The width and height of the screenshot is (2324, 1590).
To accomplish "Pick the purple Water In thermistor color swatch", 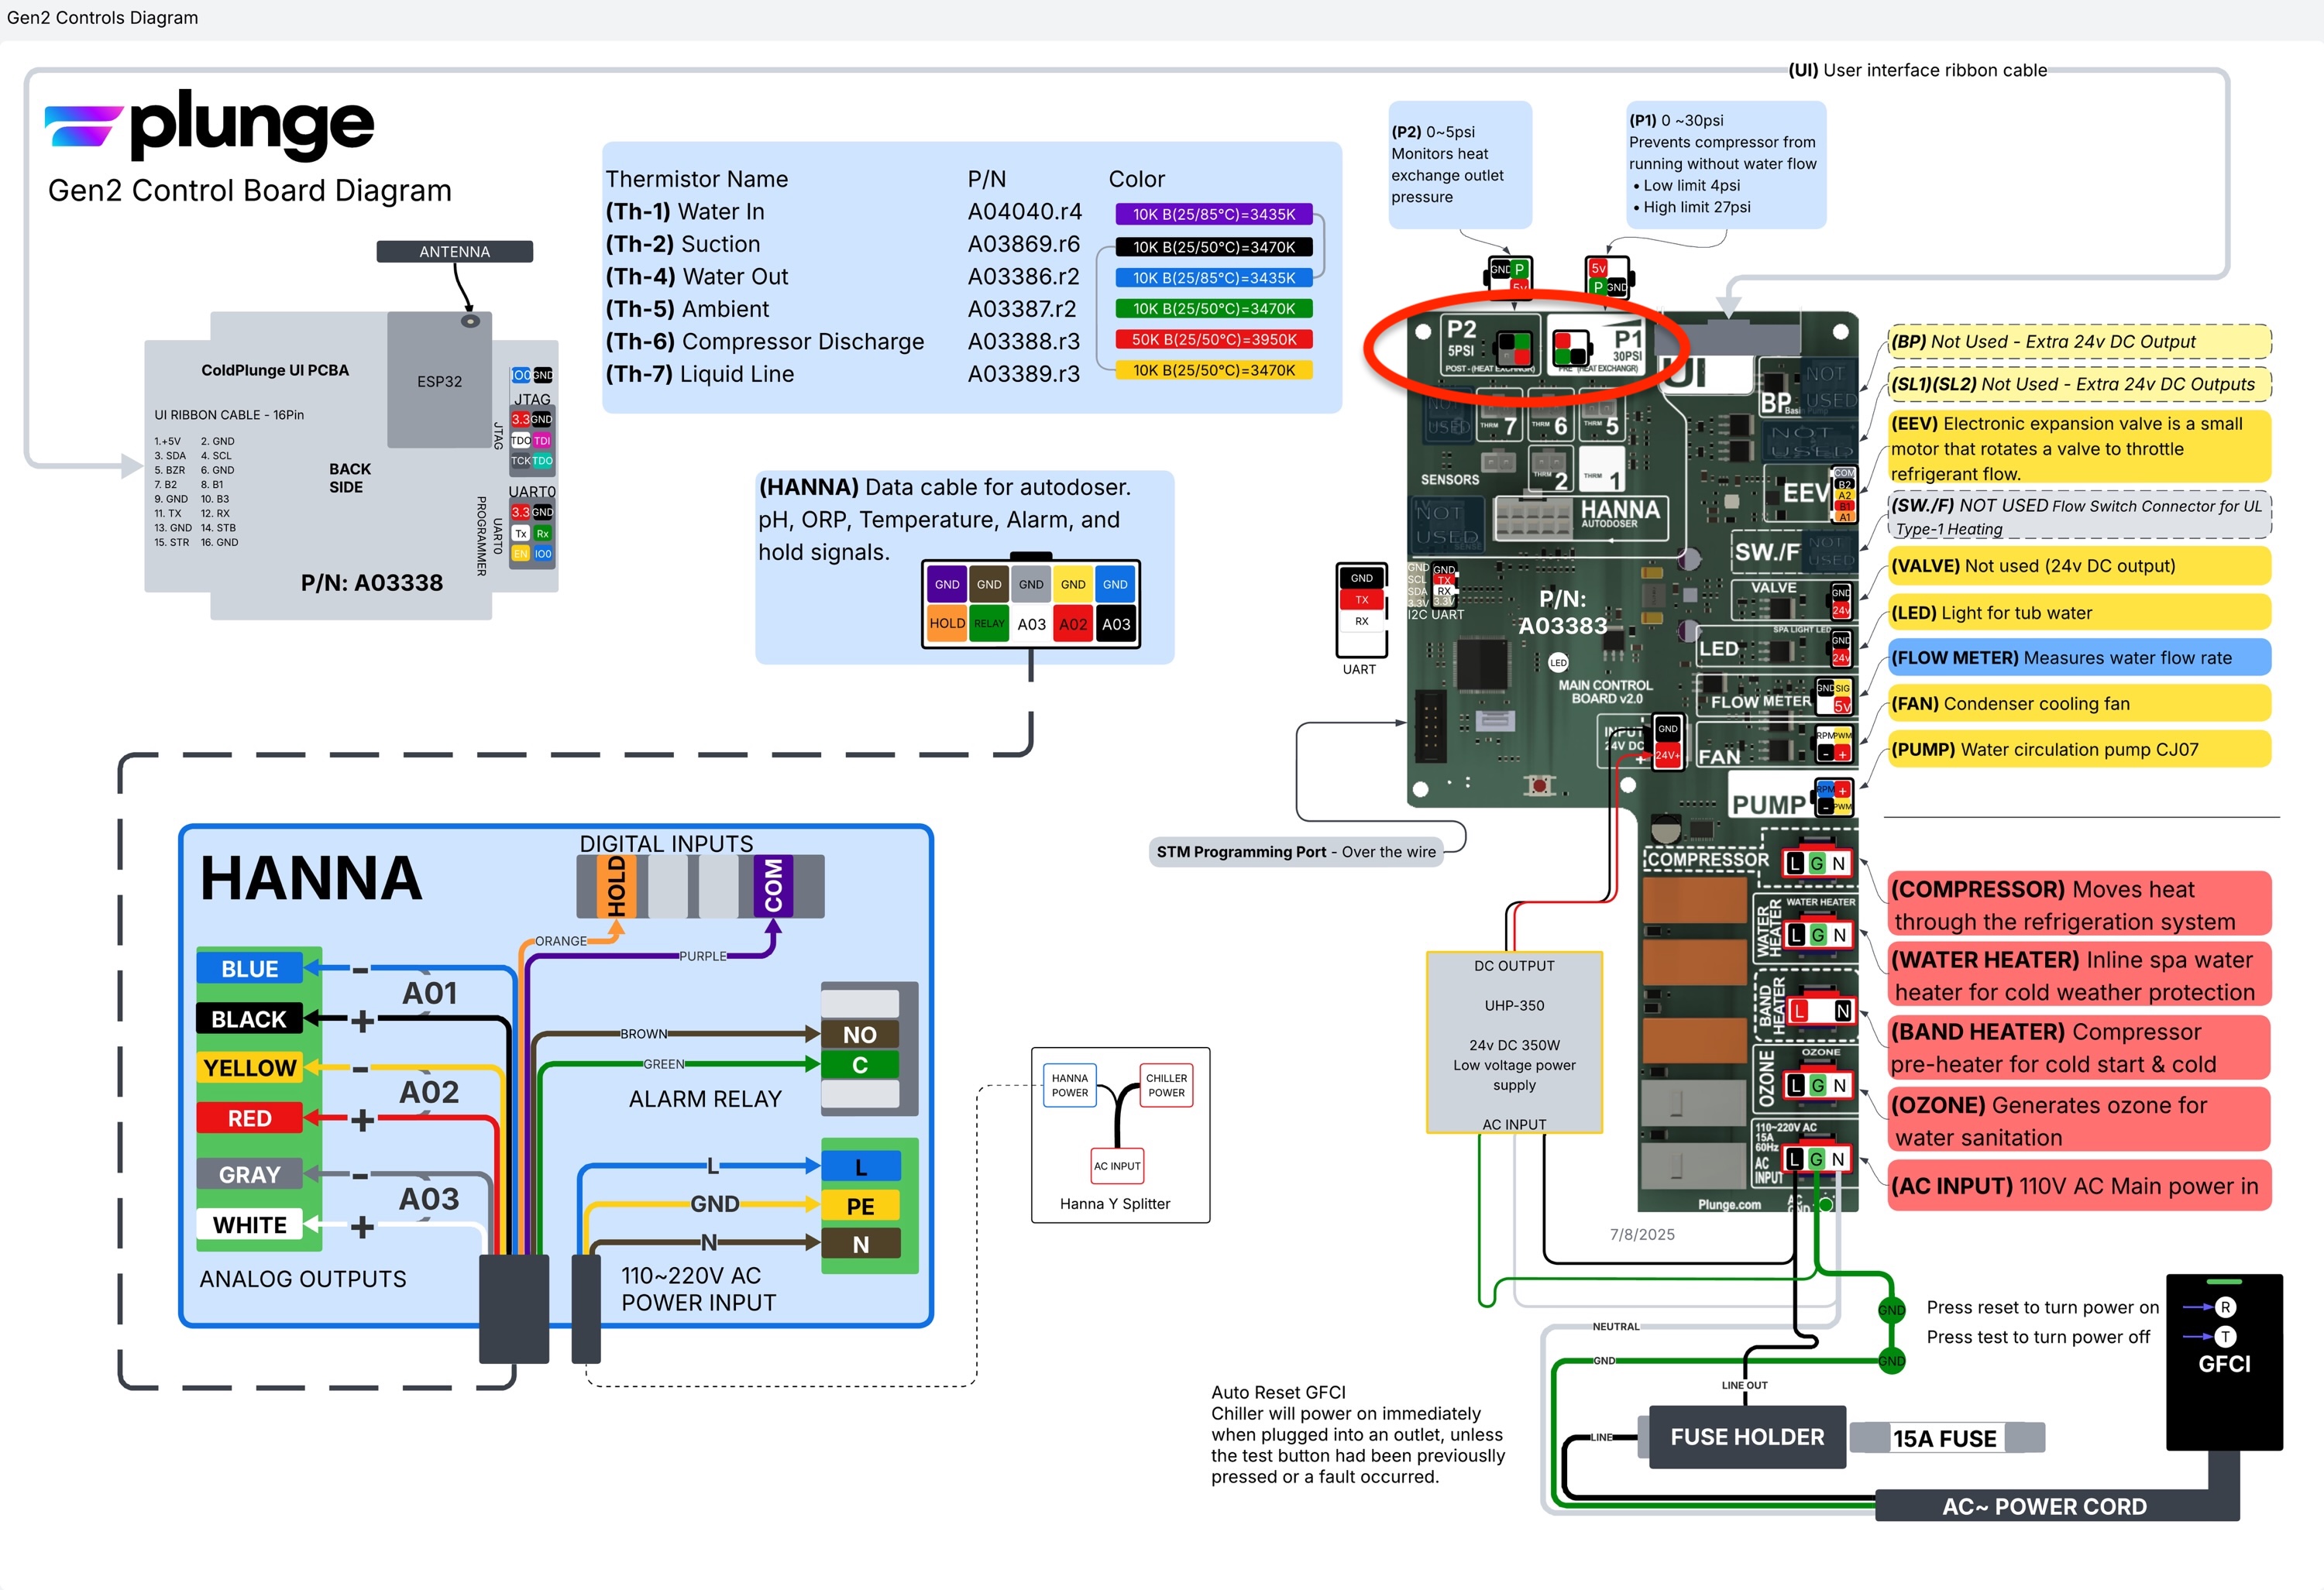I will click(x=1214, y=214).
